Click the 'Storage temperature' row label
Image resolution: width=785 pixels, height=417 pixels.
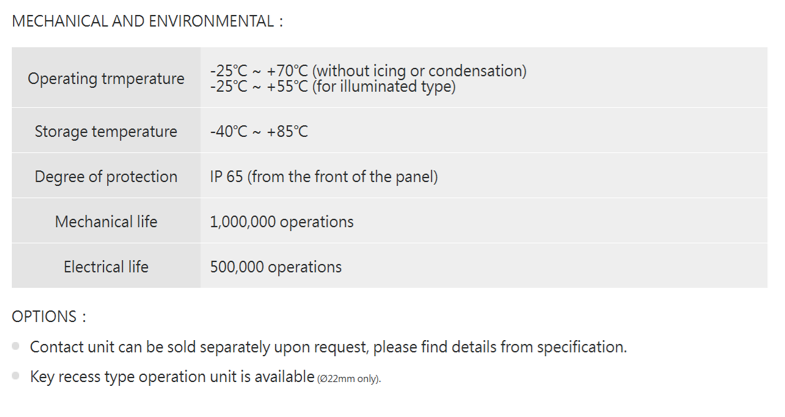pyautogui.click(x=106, y=132)
